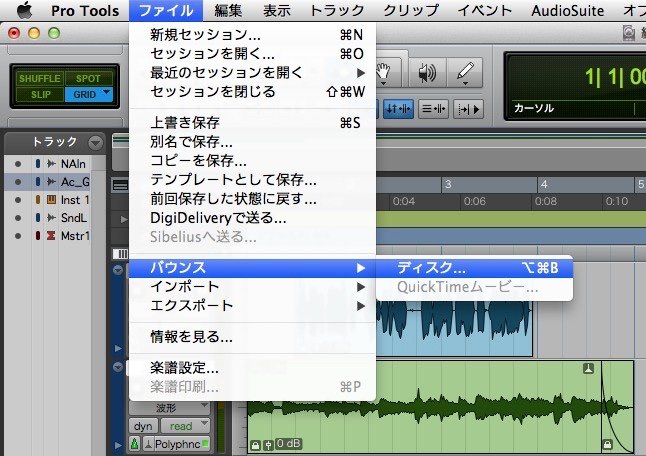This screenshot has height=456, width=646.
Task: Choose 新規セッション... from the file menu
Action: coord(253,35)
